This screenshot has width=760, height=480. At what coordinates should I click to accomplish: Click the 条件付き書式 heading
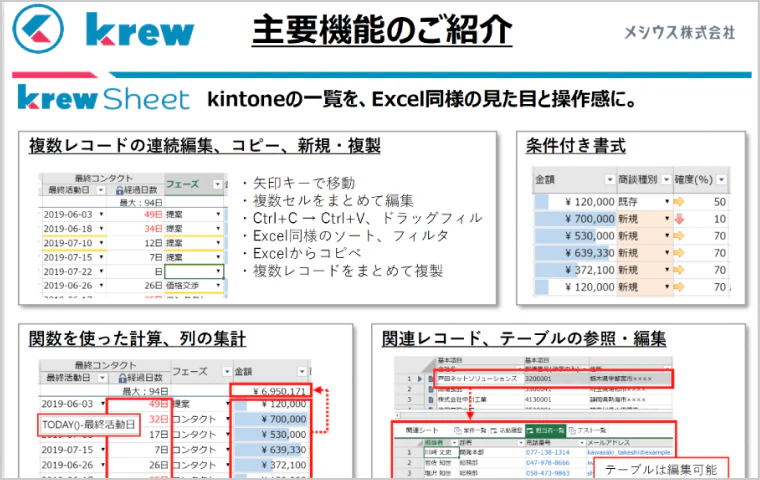(x=576, y=145)
